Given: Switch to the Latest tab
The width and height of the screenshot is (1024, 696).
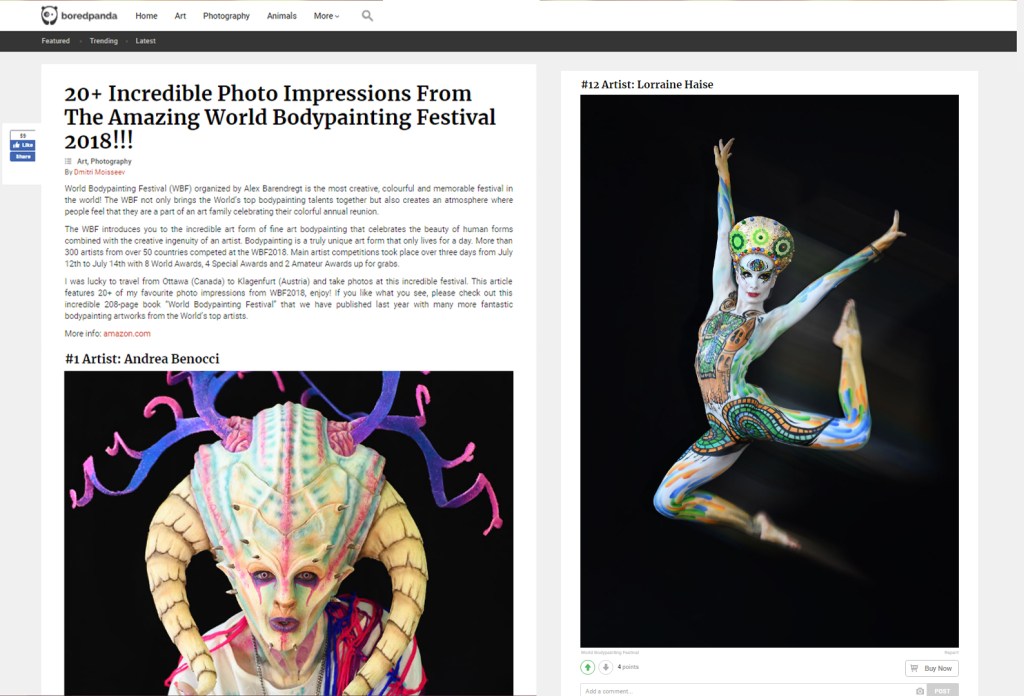Looking at the screenshot, I should [145, 41].
